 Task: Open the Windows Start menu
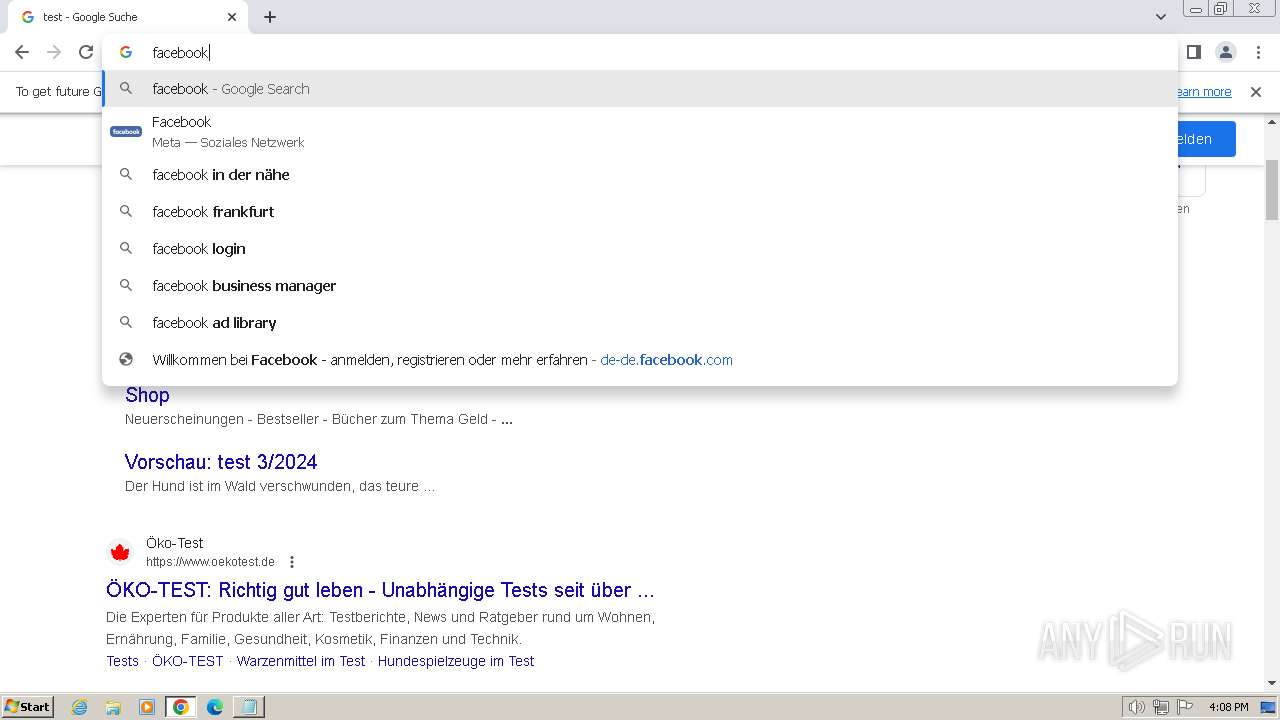click(27, 707)
